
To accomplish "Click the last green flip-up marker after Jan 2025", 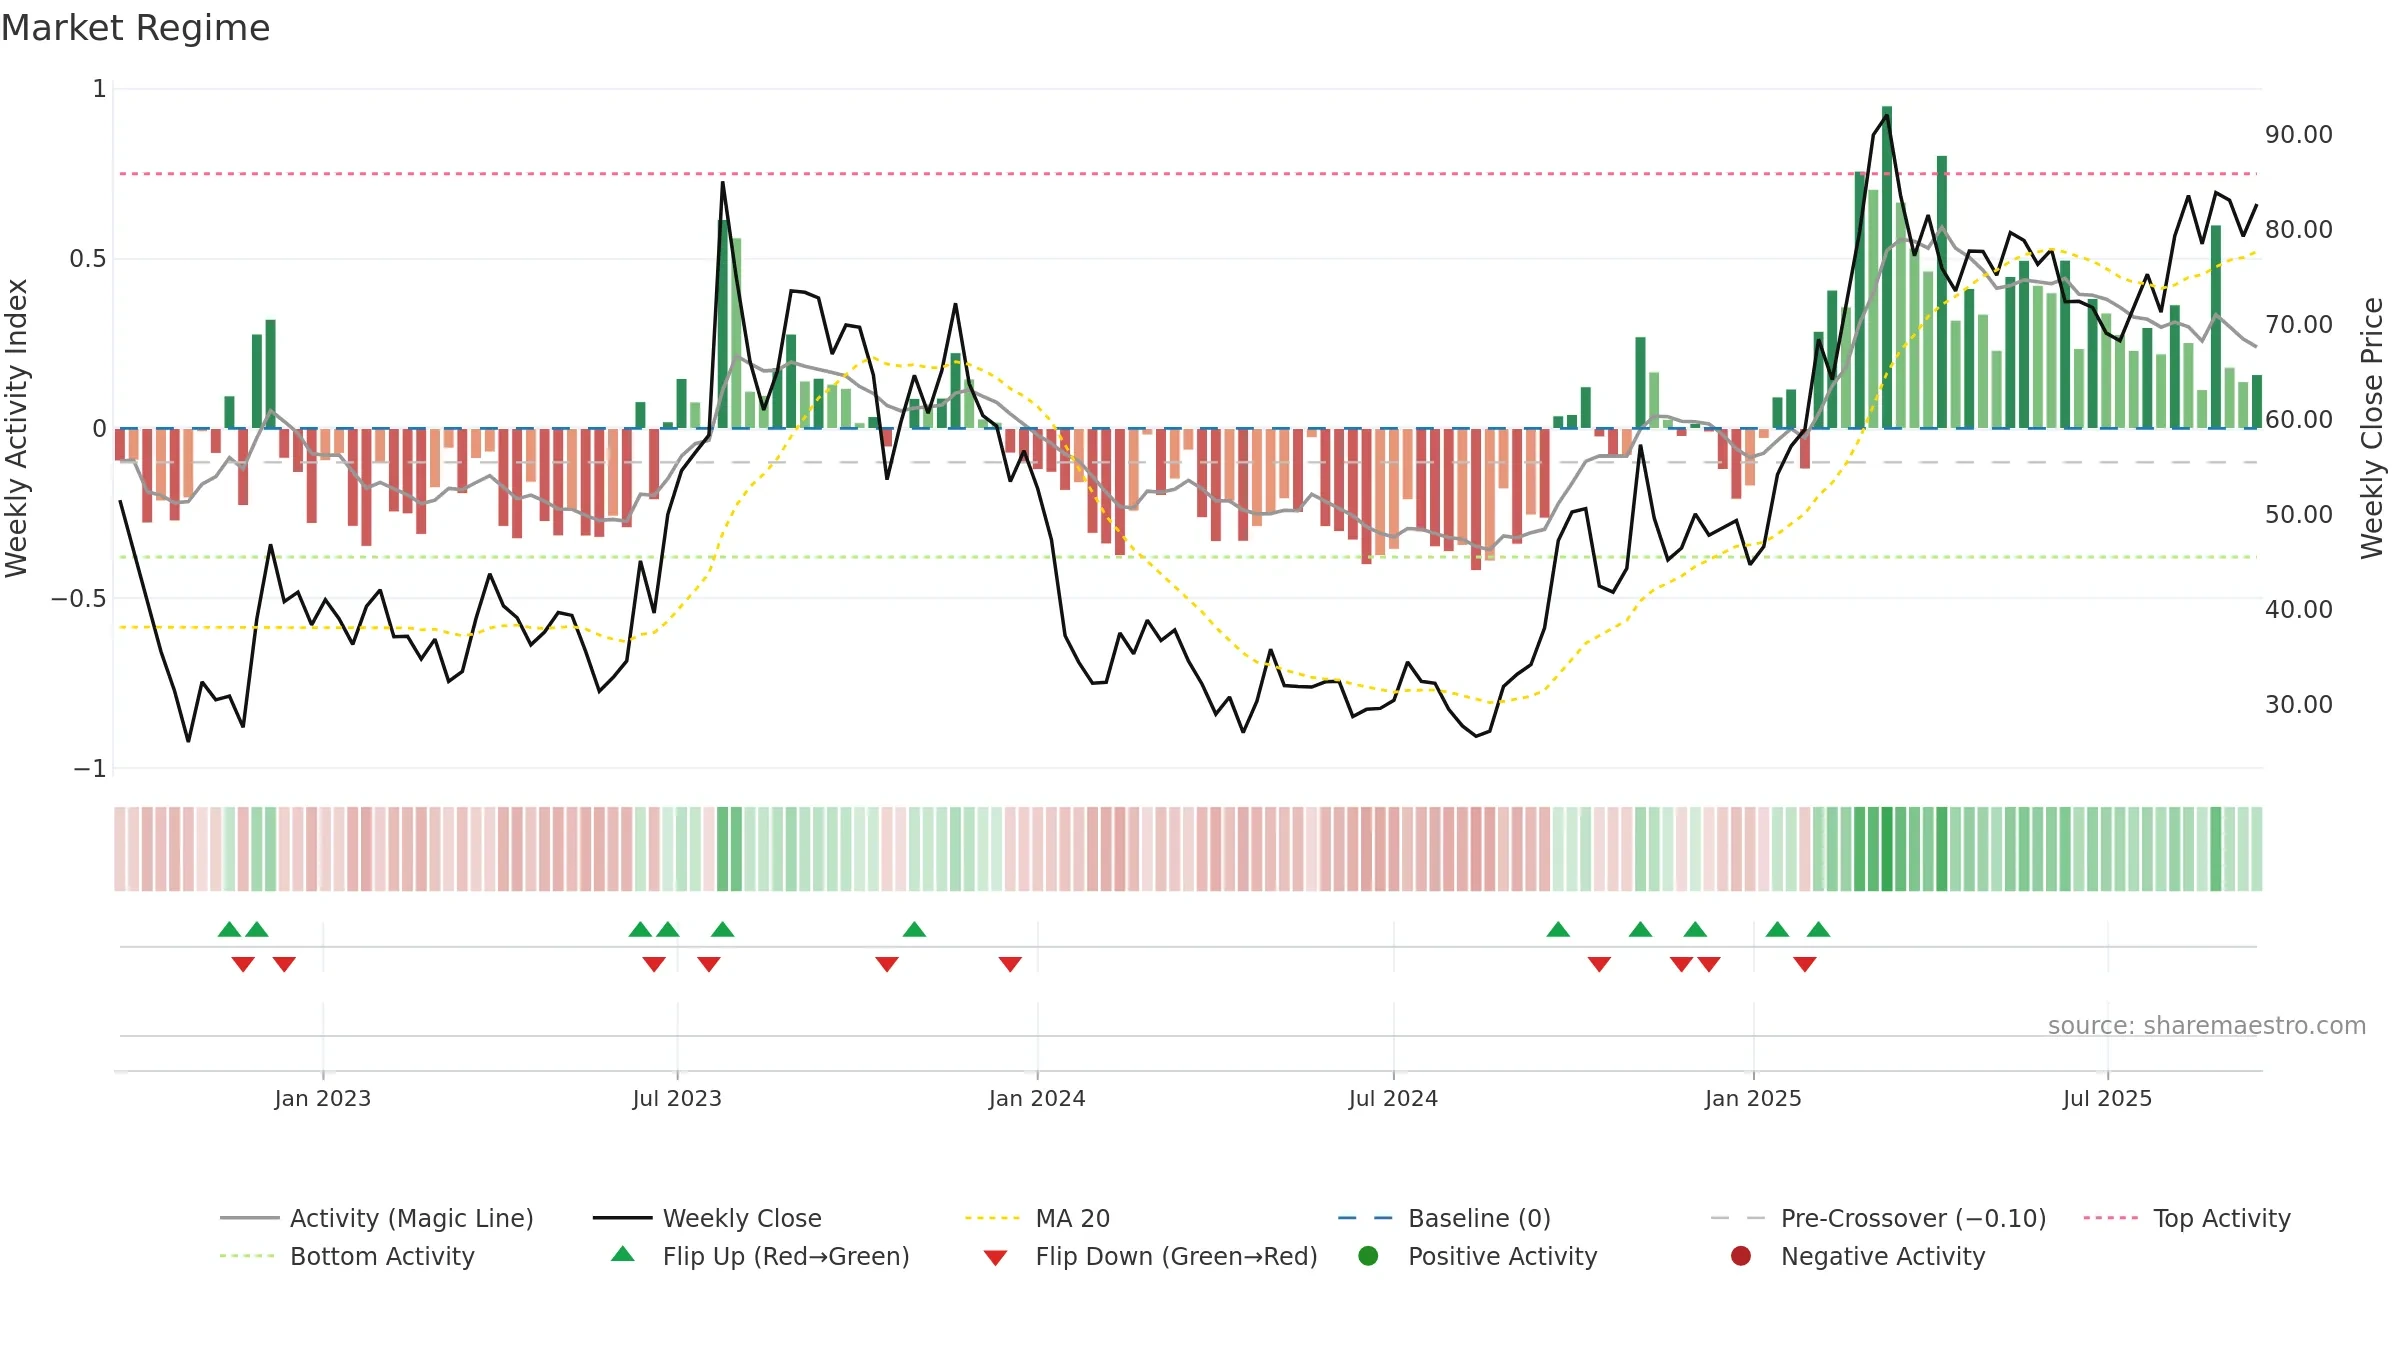I will click(x=1819, y=930).
